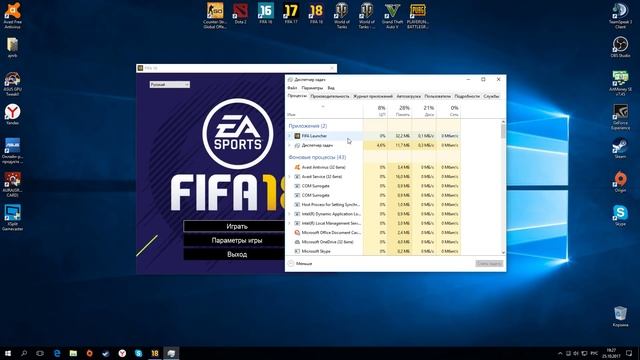Open the Файл menu in Task Manager

pyautogui.click(x=292, y=88)
